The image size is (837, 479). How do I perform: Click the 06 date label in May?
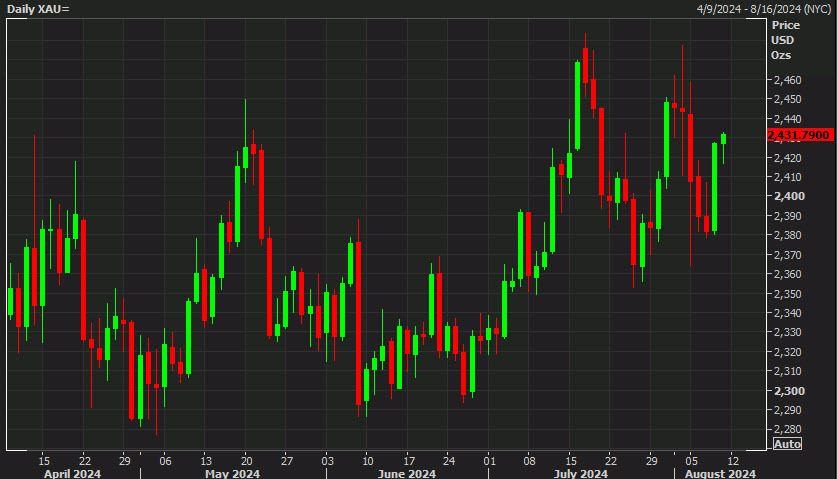click(x=165, y=461)
